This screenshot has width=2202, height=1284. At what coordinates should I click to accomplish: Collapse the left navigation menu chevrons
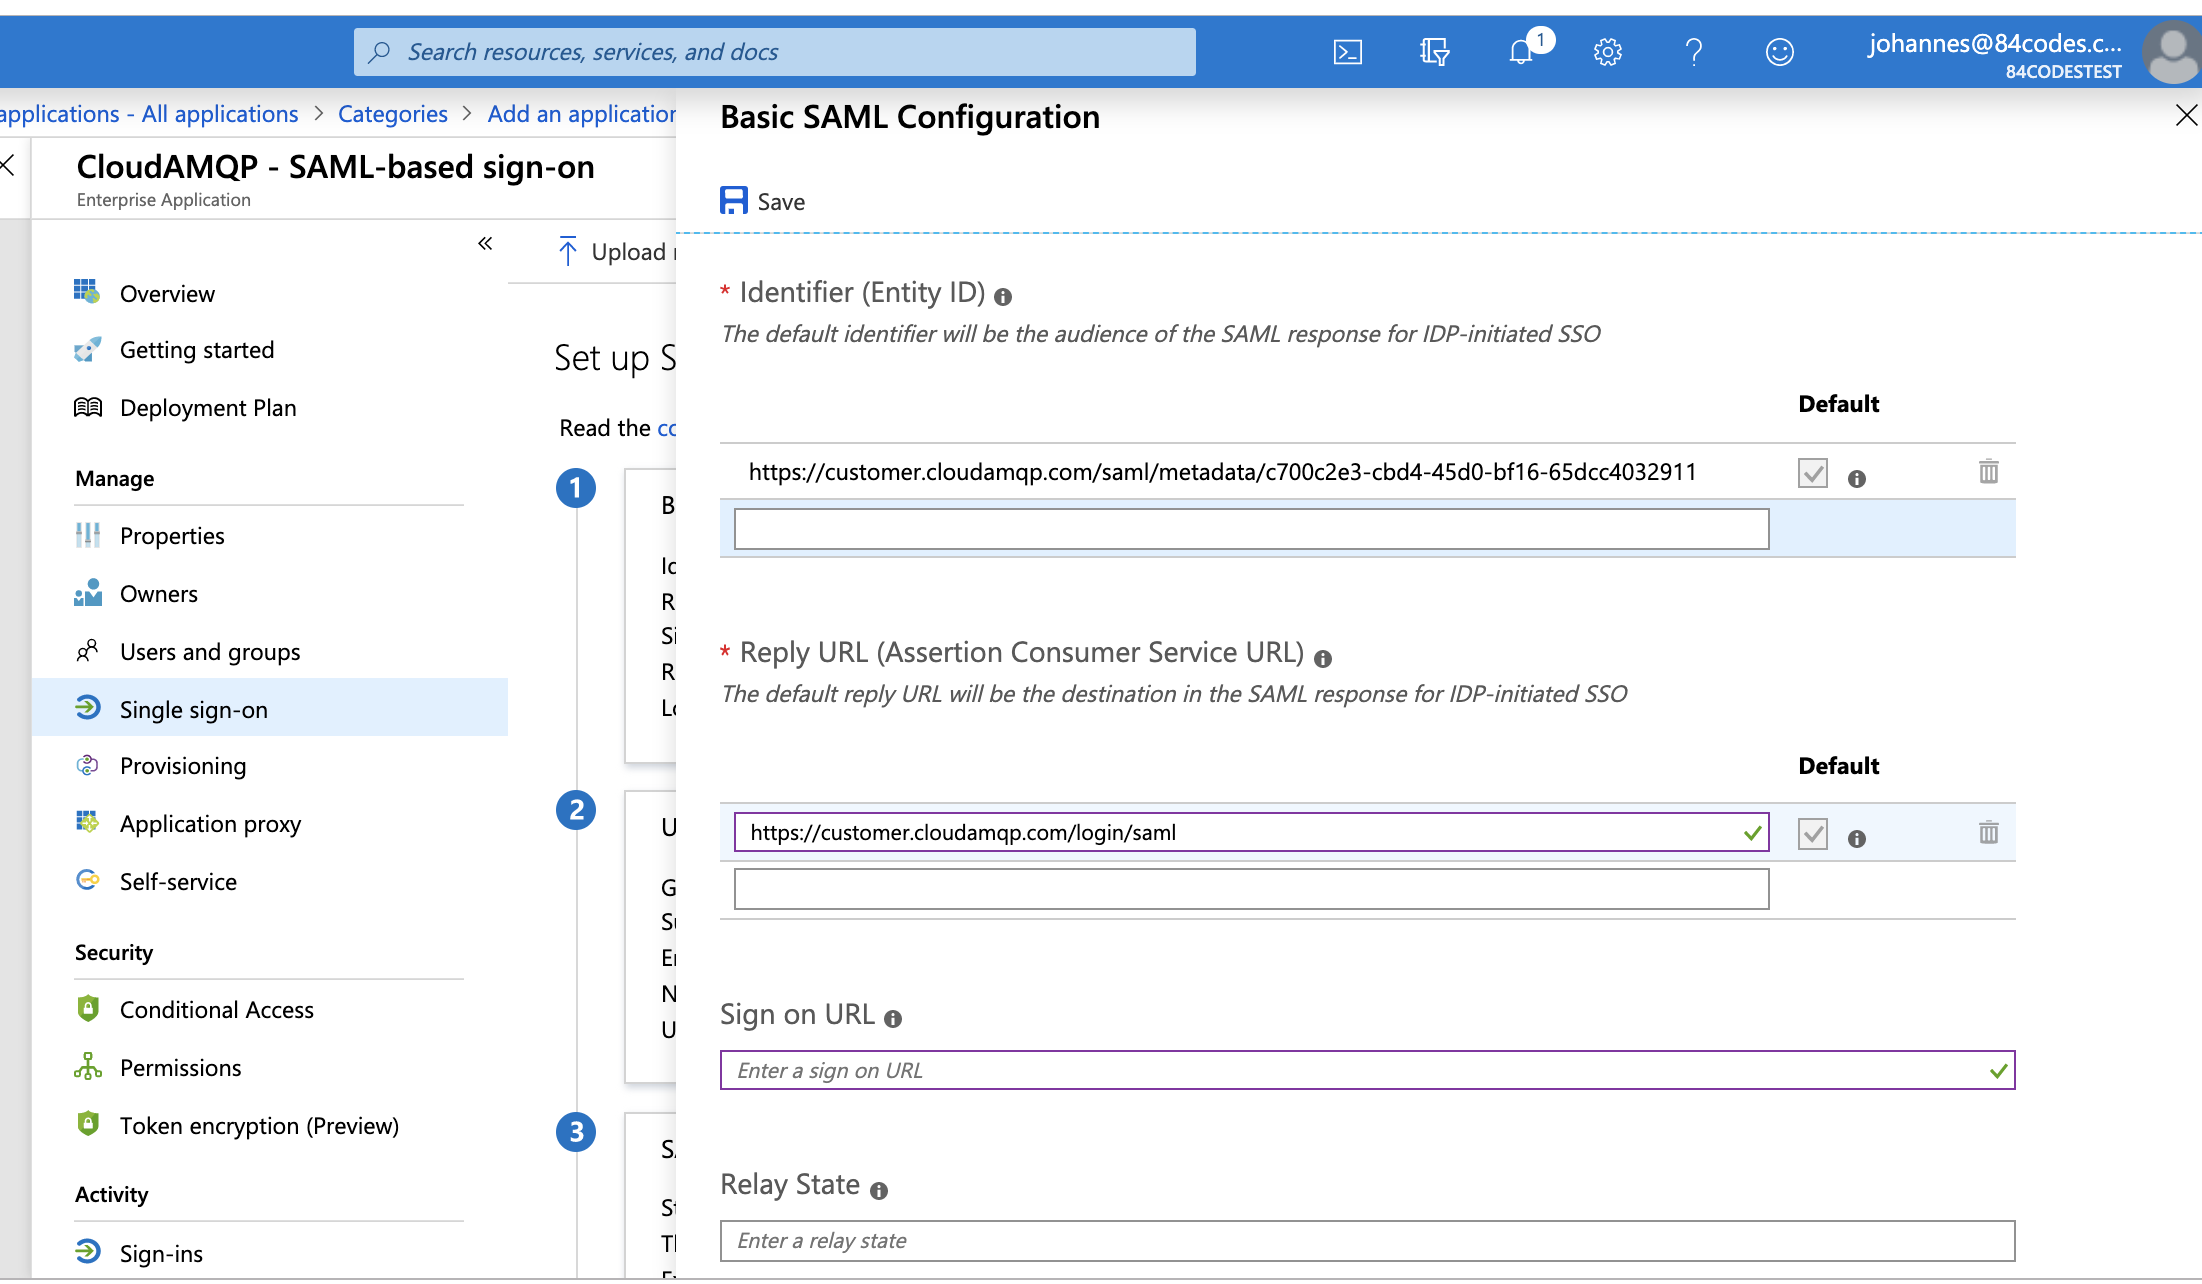[485, 243]
